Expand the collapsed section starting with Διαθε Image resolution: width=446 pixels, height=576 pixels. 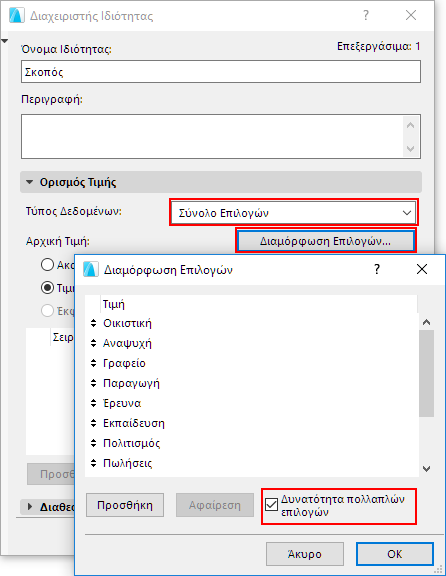coord(30,507)
